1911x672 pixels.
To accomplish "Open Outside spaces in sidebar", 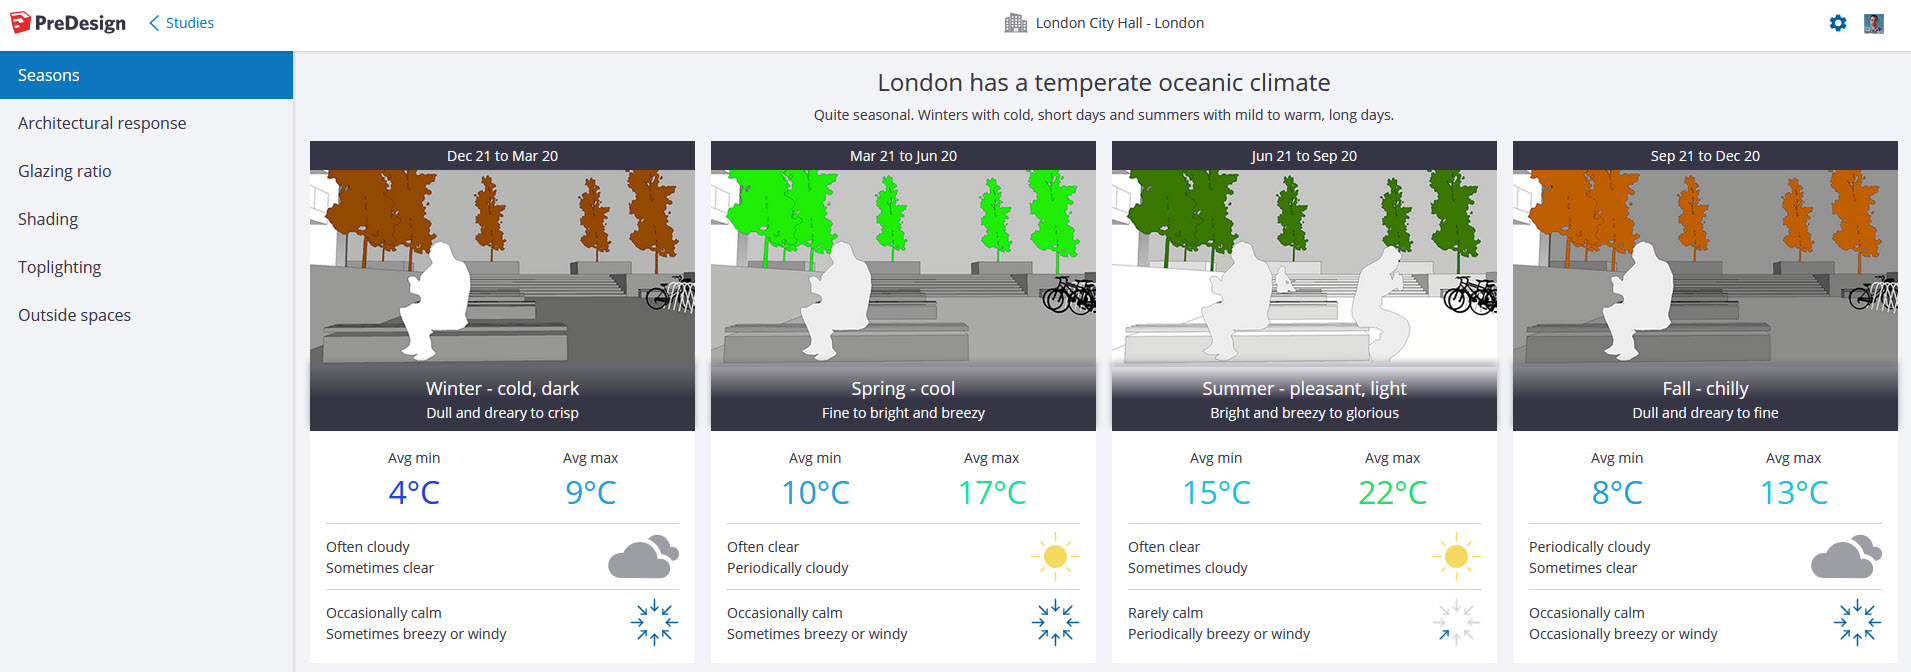I will (x=75, y=315).
